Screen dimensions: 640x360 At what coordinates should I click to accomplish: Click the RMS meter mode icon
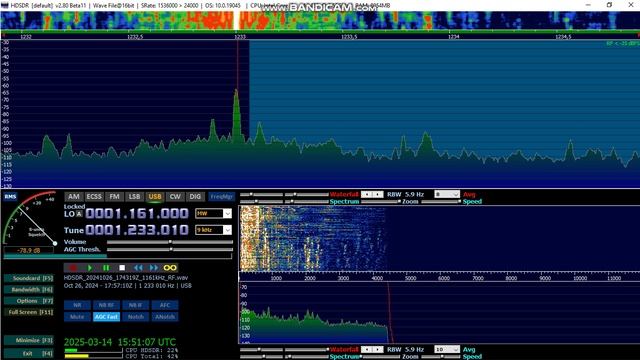pyautogui.click(x=10, y=197)
